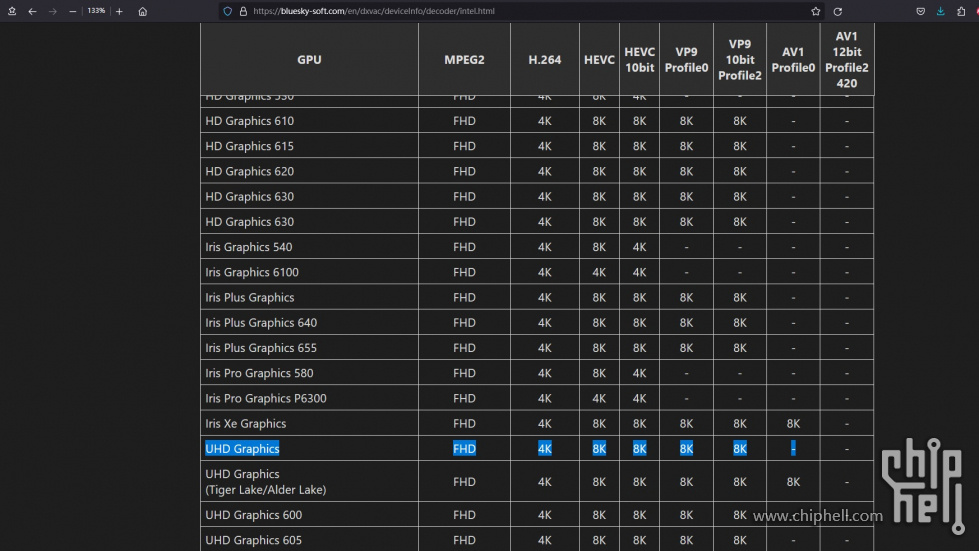
Task: Click the highlighted UHD Graphics cell
Action: 309,449
